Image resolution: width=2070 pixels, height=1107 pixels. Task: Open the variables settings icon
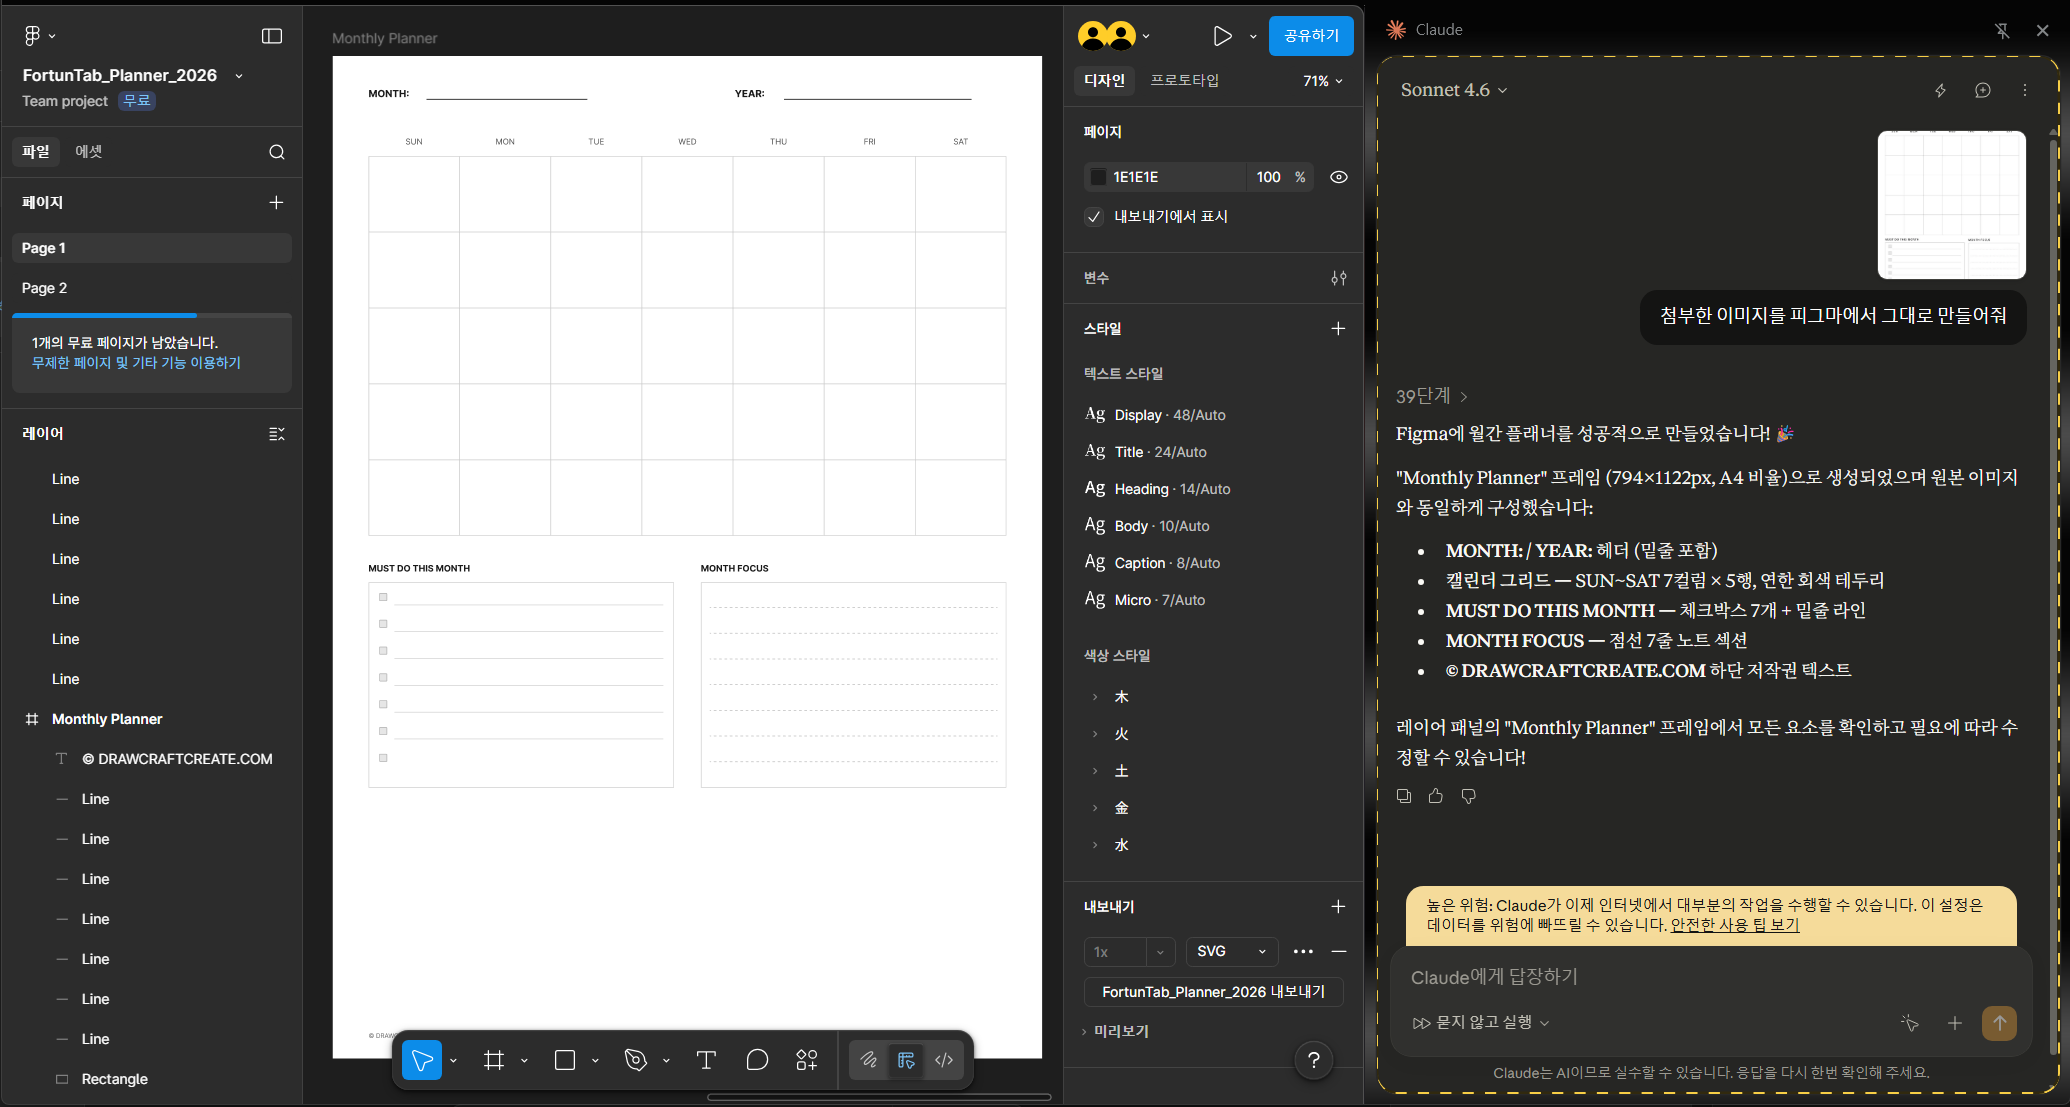pos(1339,278)
